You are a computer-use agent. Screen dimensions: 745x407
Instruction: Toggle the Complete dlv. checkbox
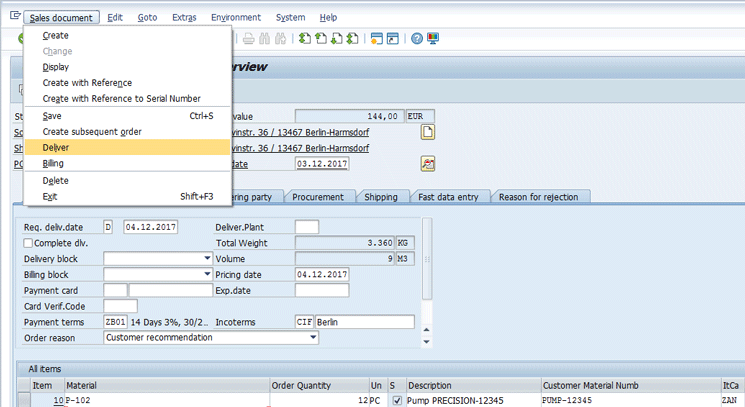(28, 243)
